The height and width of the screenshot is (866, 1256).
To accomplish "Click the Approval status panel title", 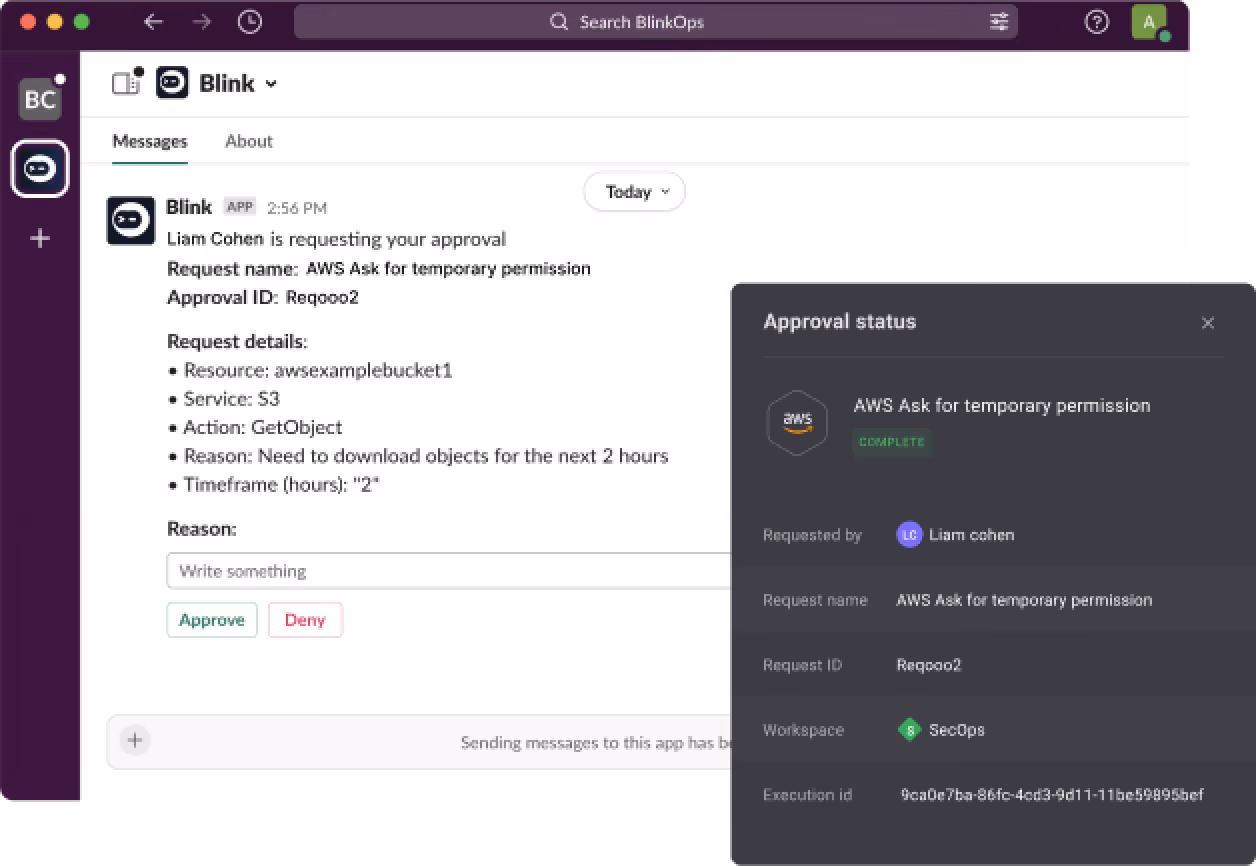I will [x=840, y=322].
